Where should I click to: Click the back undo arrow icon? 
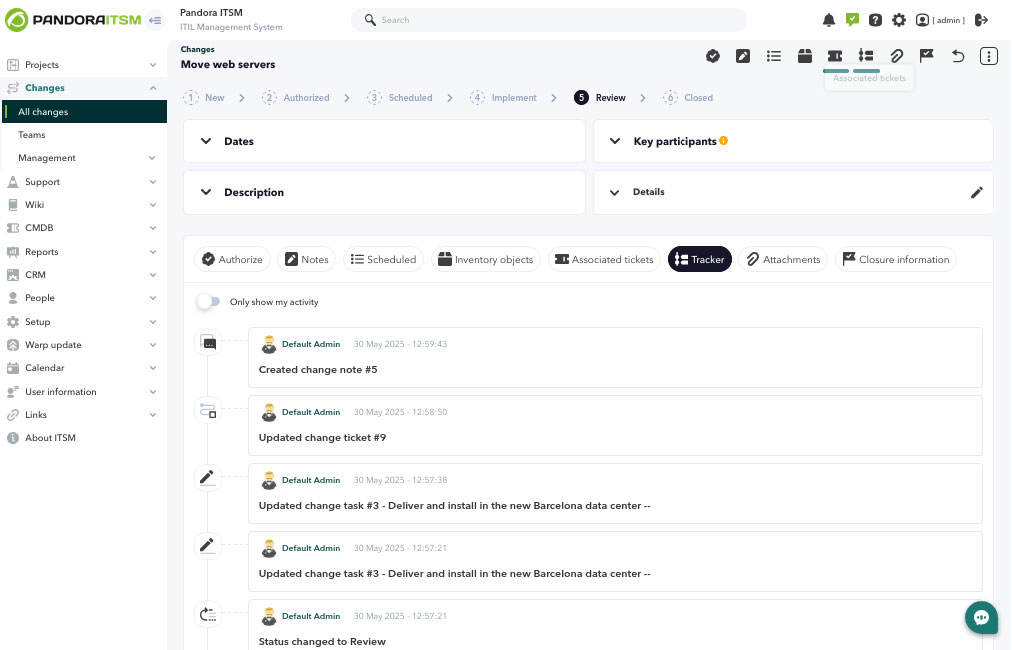pos(958,56)
